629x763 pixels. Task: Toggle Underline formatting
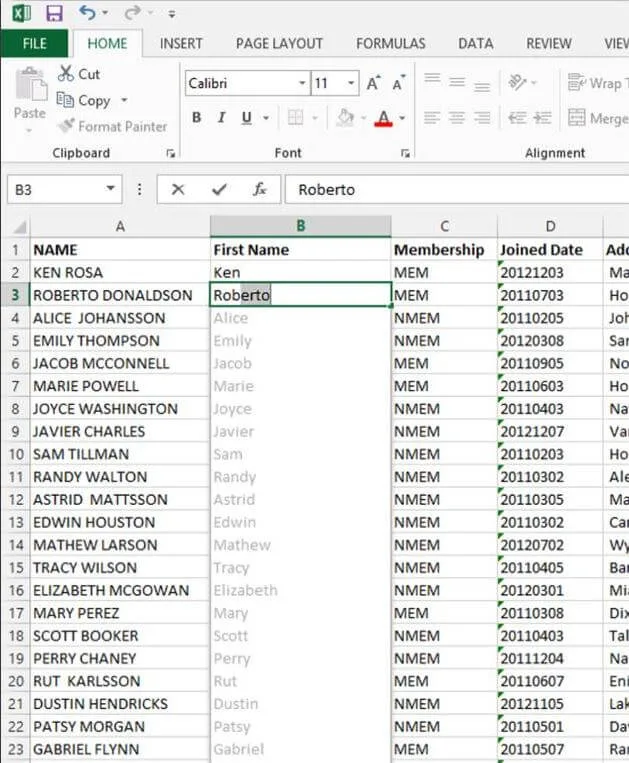(246, 118)
